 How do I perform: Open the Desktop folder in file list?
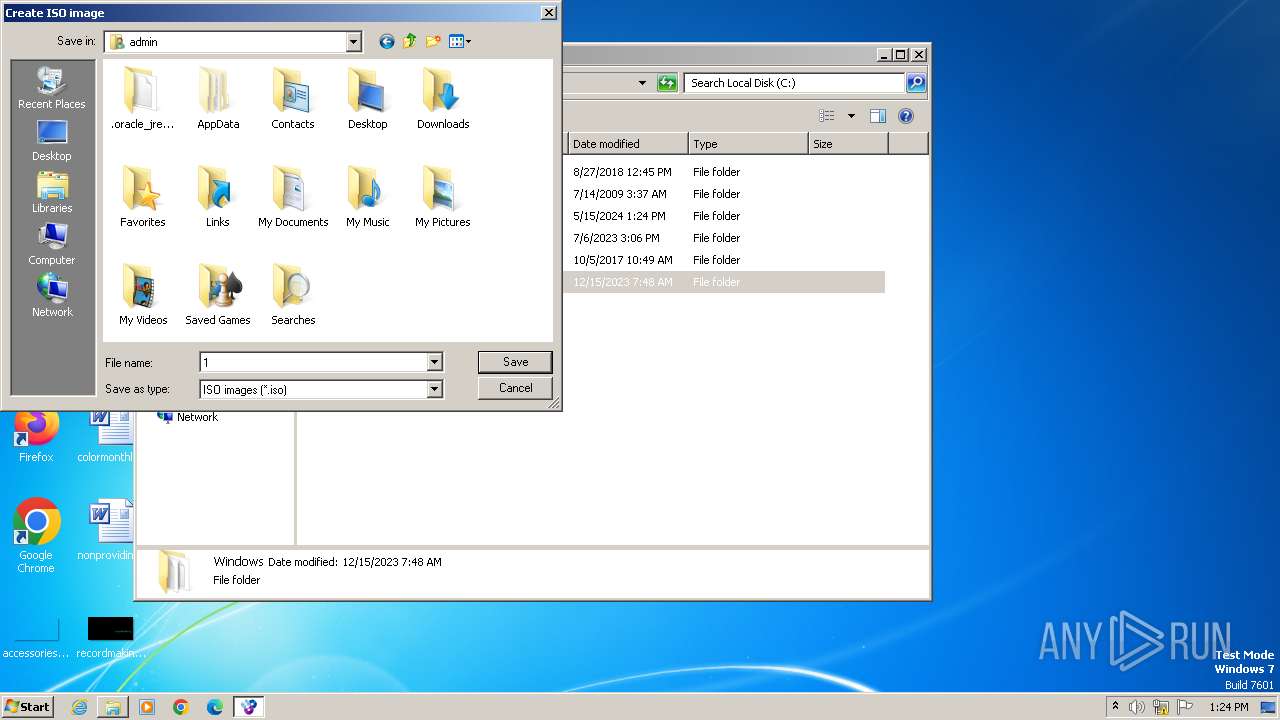pyautogui.click(x=368, y=99)
